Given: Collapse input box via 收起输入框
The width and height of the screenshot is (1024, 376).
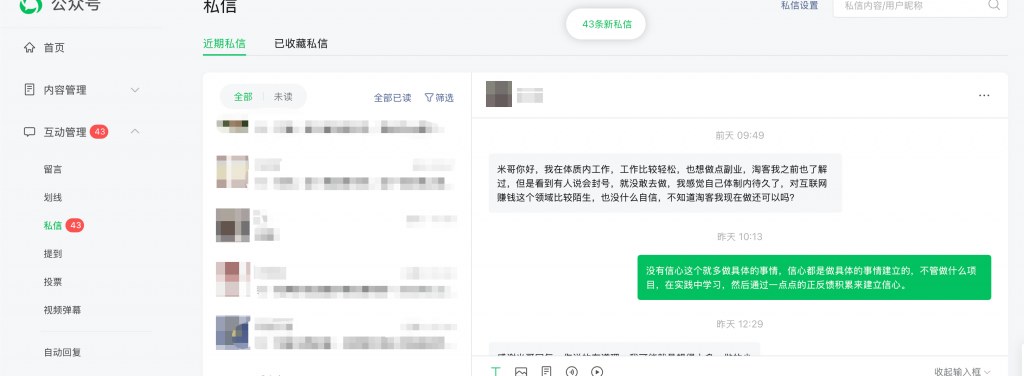Looking at the screenshot, I should tap(963, 371).
